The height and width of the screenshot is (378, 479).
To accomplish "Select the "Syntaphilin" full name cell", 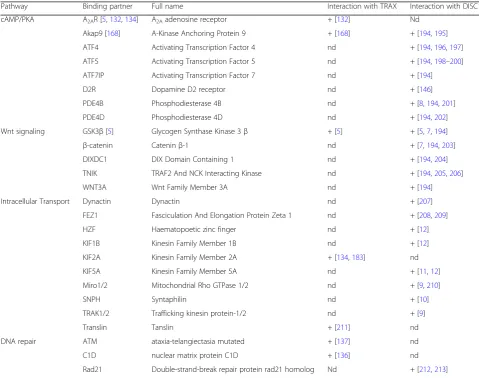I will tap(169, 299).
